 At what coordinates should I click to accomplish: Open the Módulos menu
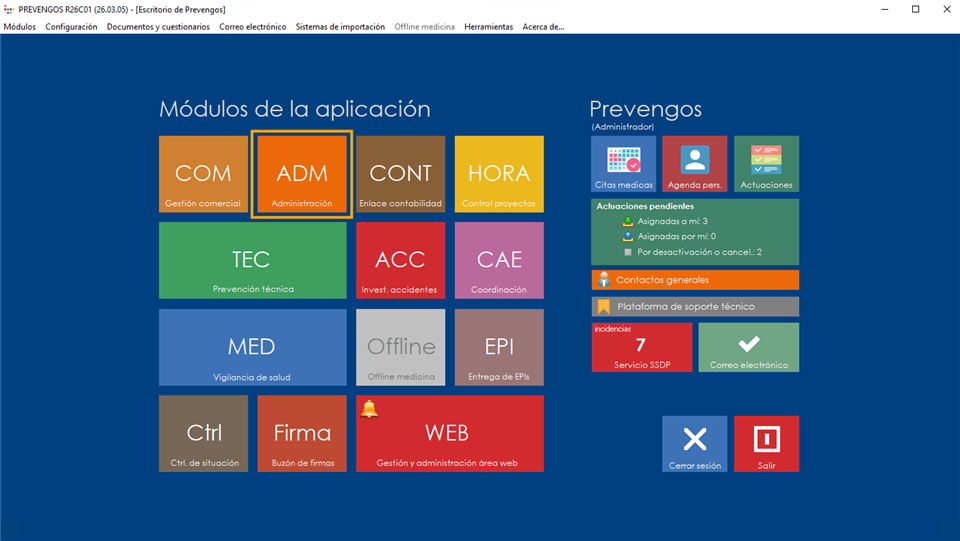click(x=19, y=27)
